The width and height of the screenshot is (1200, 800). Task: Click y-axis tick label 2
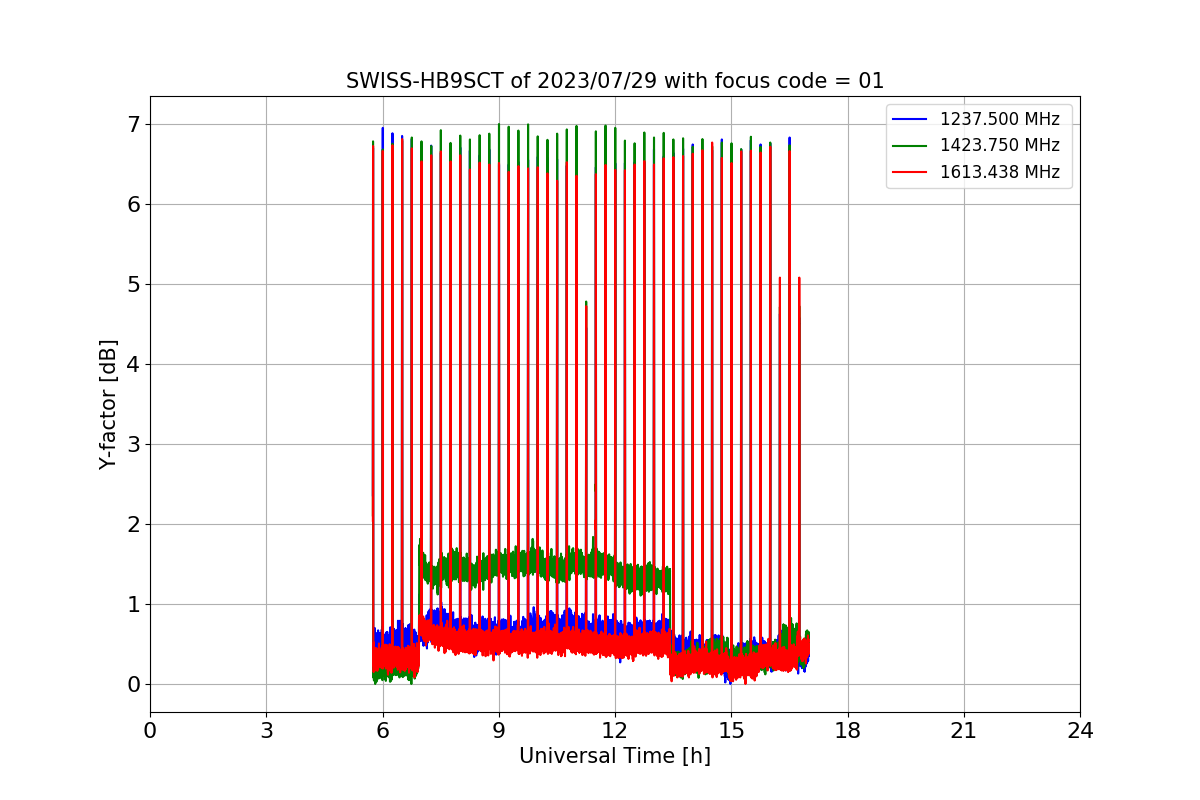click(x=133, y=525)
